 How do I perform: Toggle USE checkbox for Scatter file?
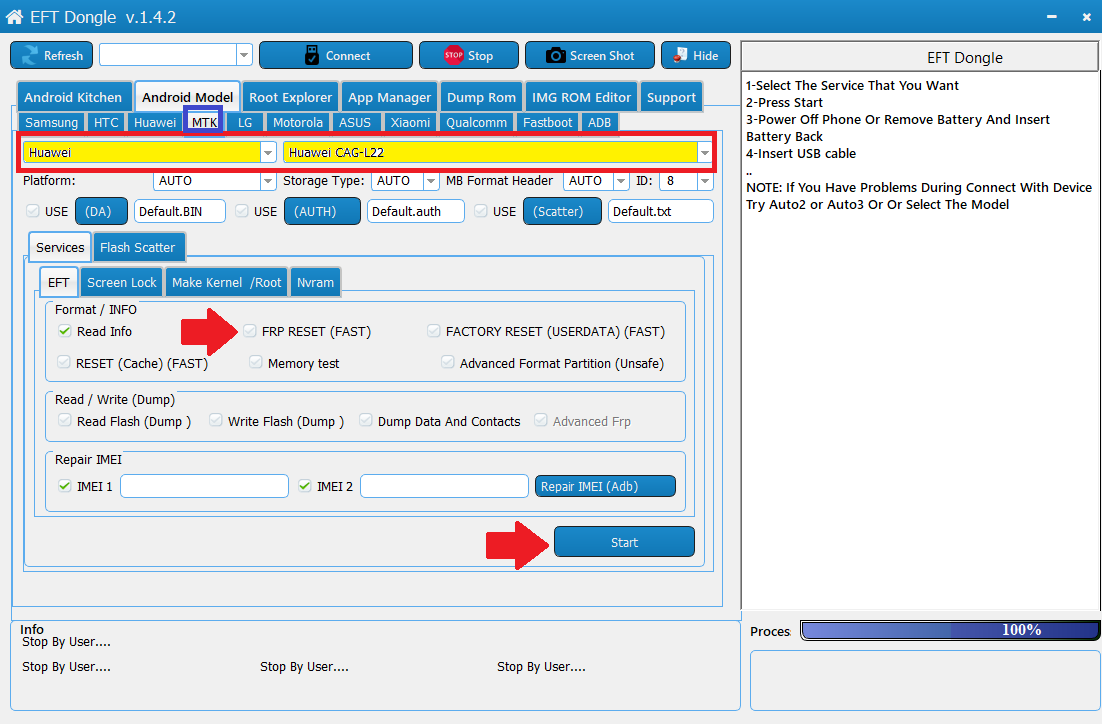(481, 211)
